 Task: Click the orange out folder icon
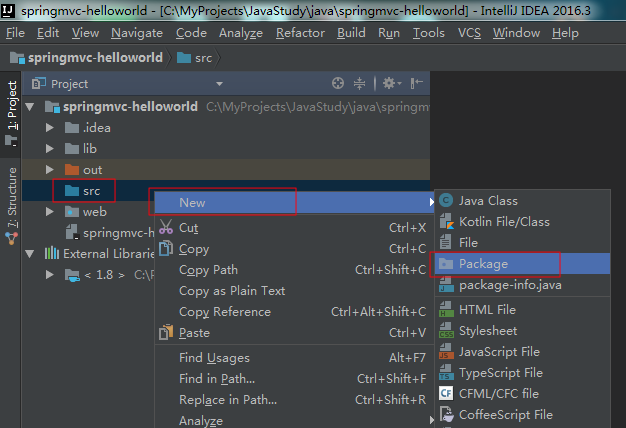coord(72,170)
